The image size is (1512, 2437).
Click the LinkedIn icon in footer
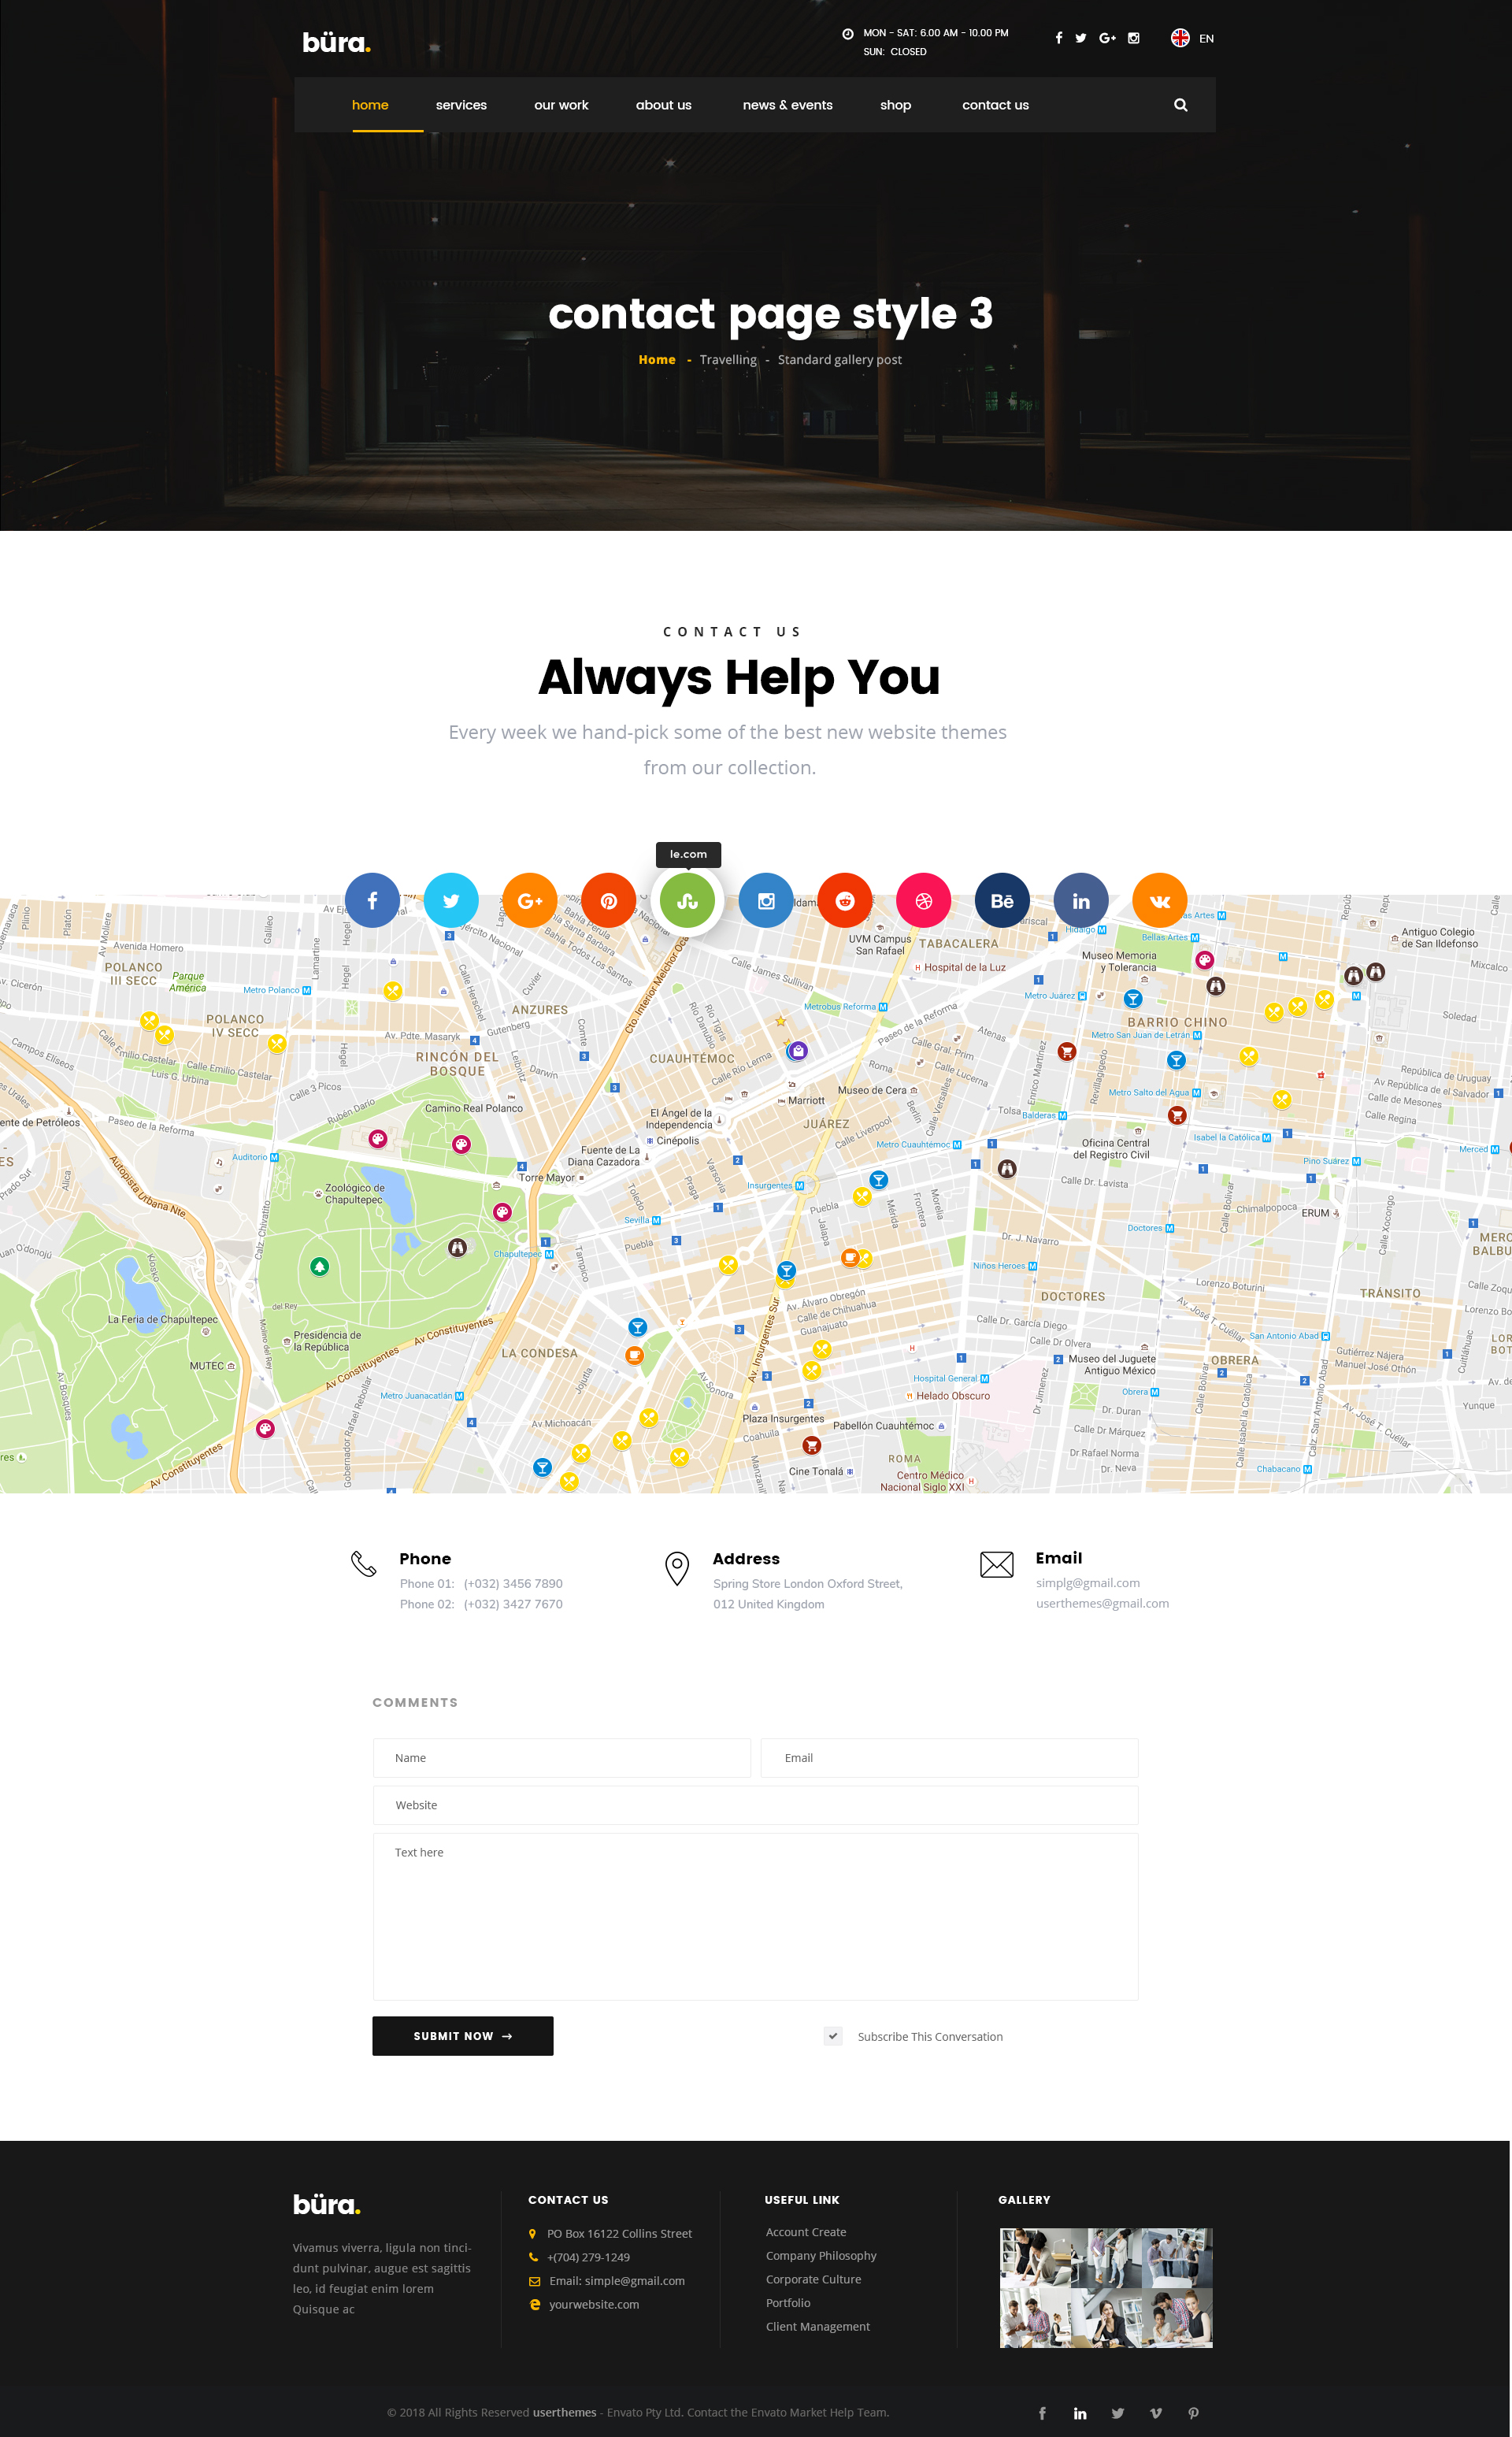(1080, 2413)
